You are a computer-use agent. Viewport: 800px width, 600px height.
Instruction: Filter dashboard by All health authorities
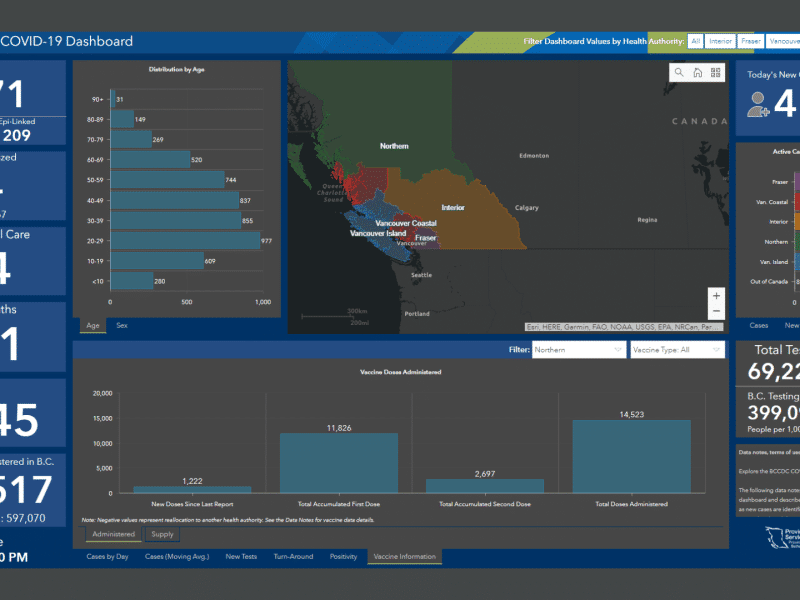[x=695, y=41]
